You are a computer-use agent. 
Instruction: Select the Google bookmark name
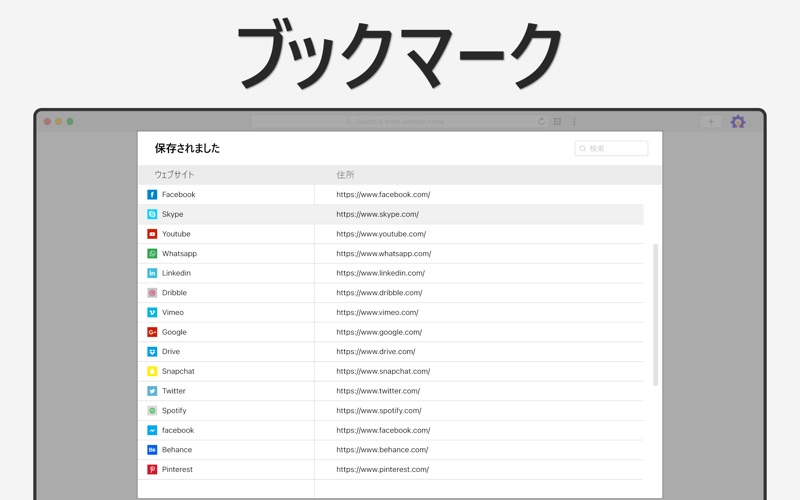click(174, 332)
